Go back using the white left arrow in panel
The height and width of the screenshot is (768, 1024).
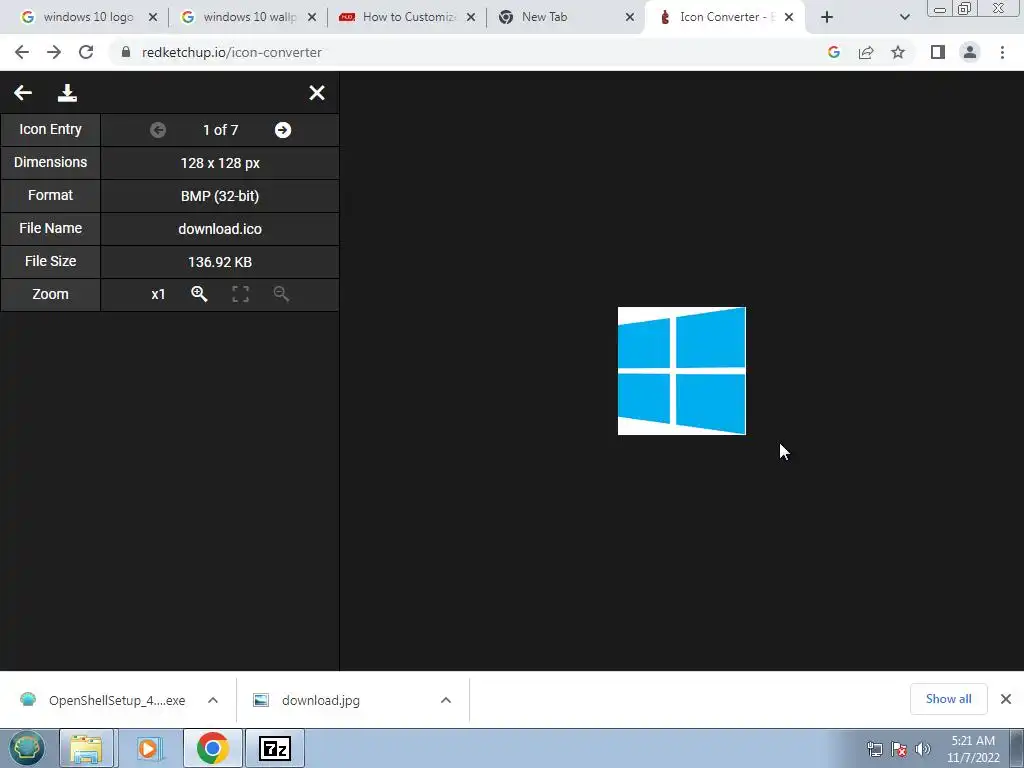pyautogui.click(x=23, y=93)
